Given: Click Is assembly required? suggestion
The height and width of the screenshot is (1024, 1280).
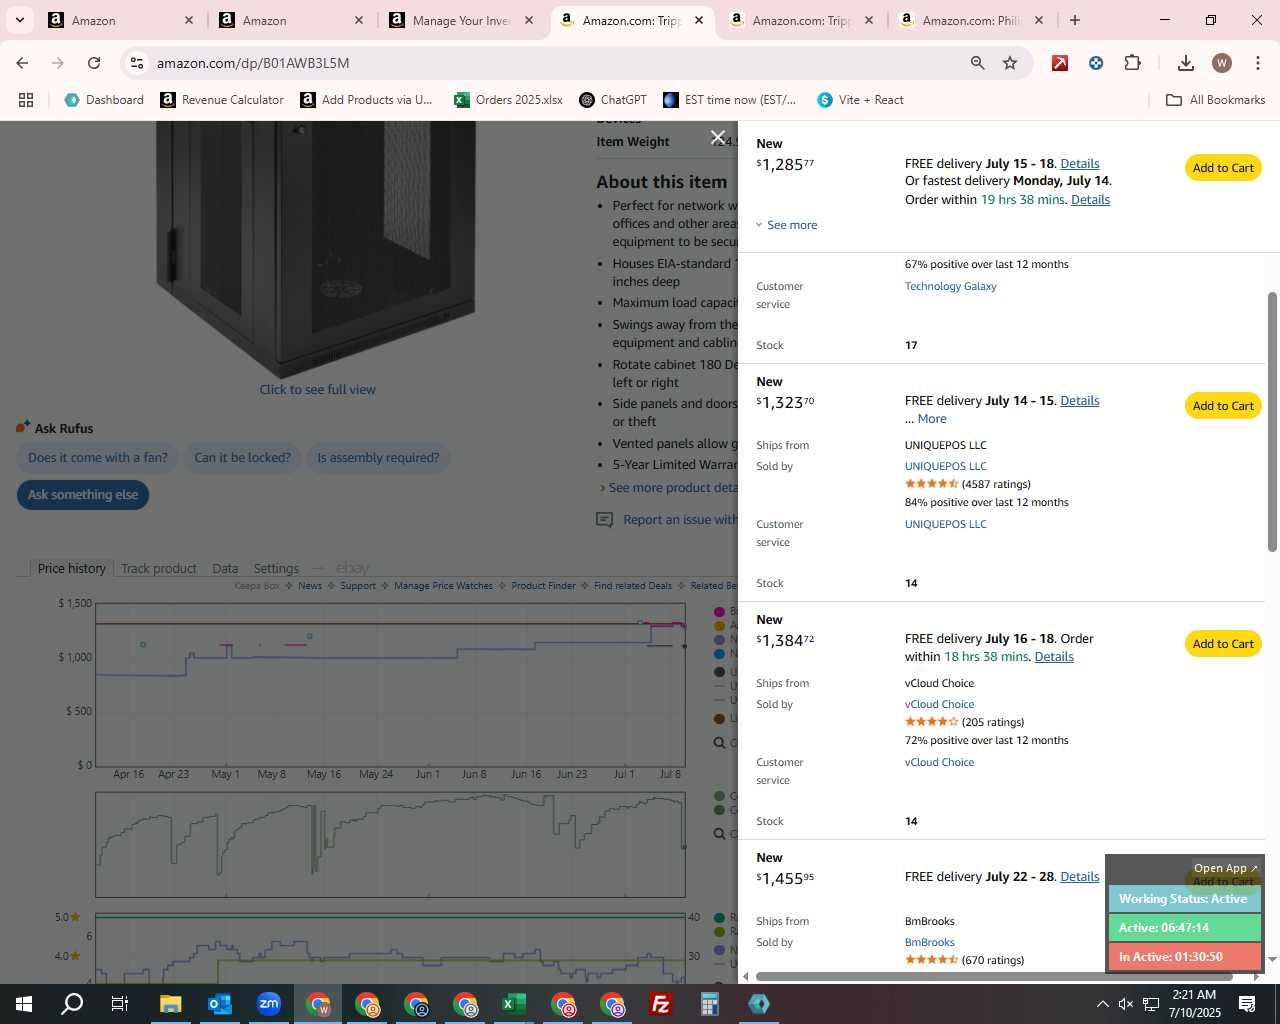Looking at the screenshot, I should point(378,458).
